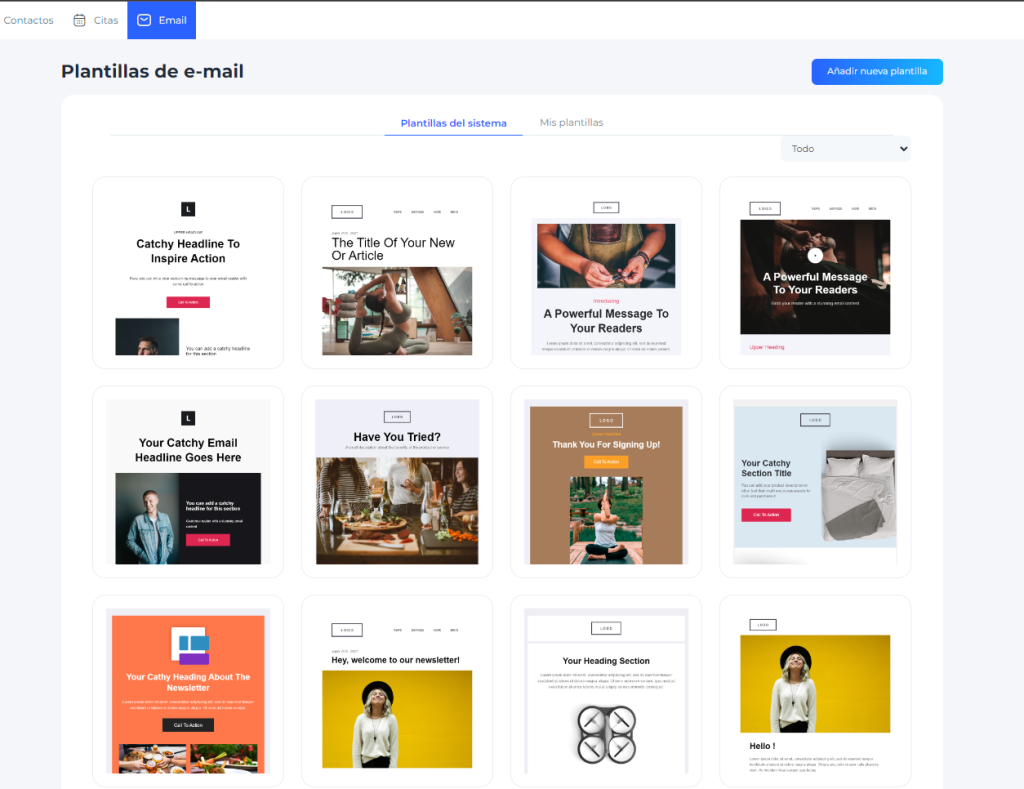
Task: Pick the Thank You For Signing Up! template
Action: point(606,481)
